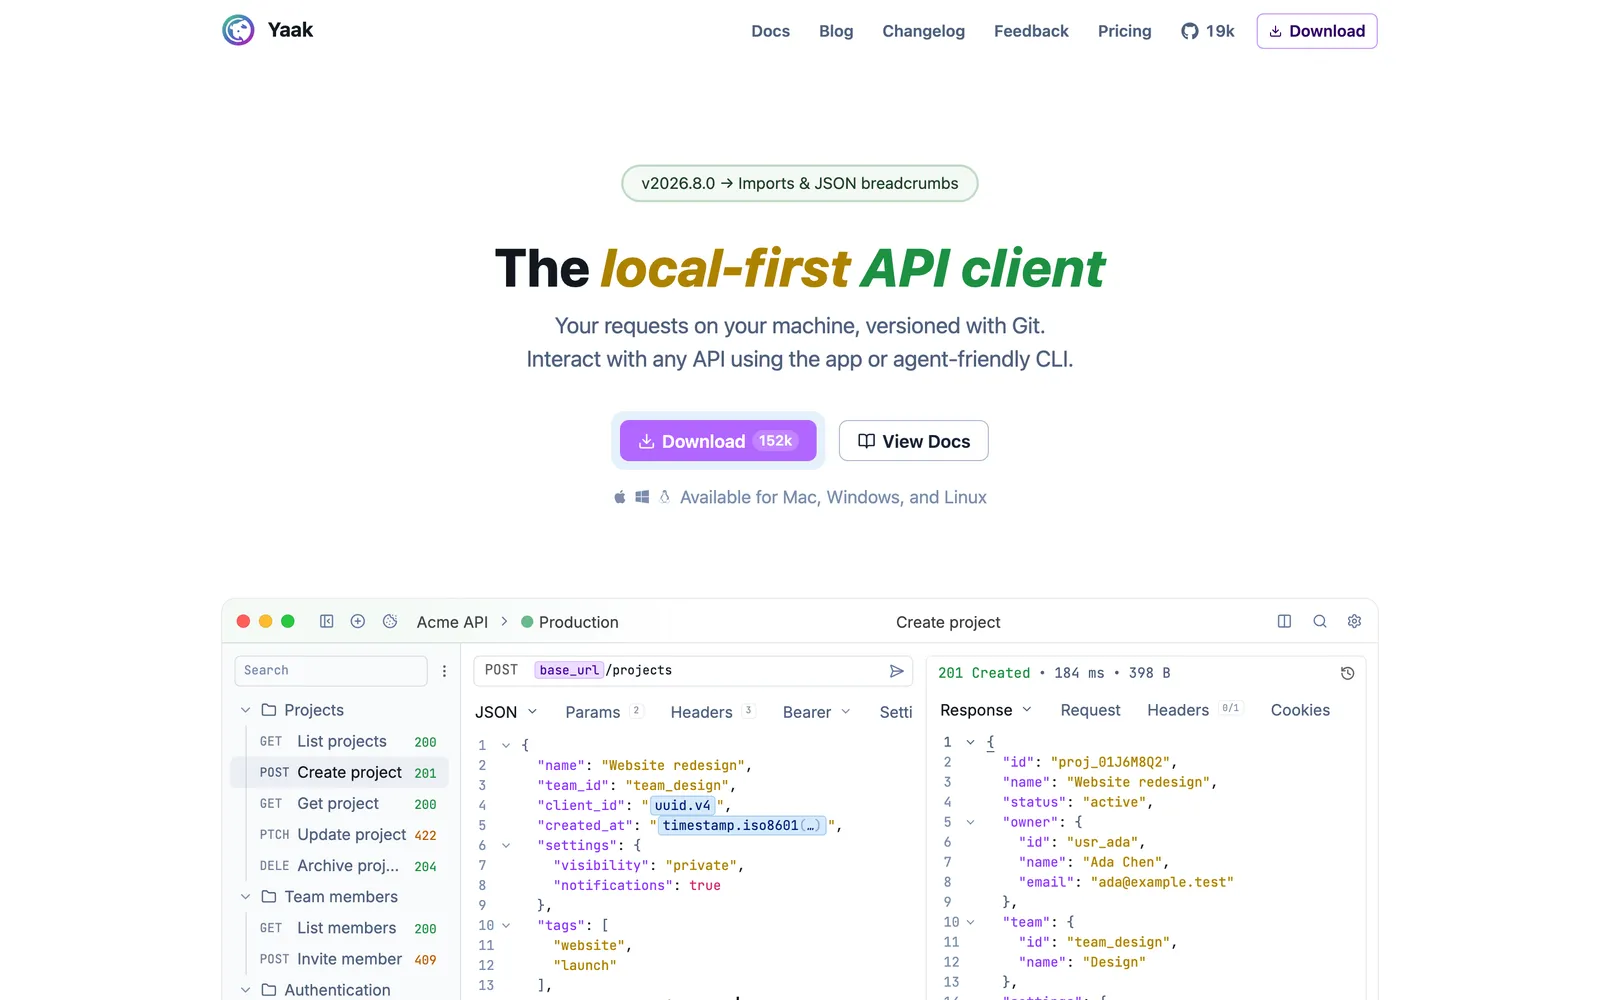Click the base_url variable in URL bar
Image resolution: width=1600 pixels, height=1000 pixels.
coord(569,670)
